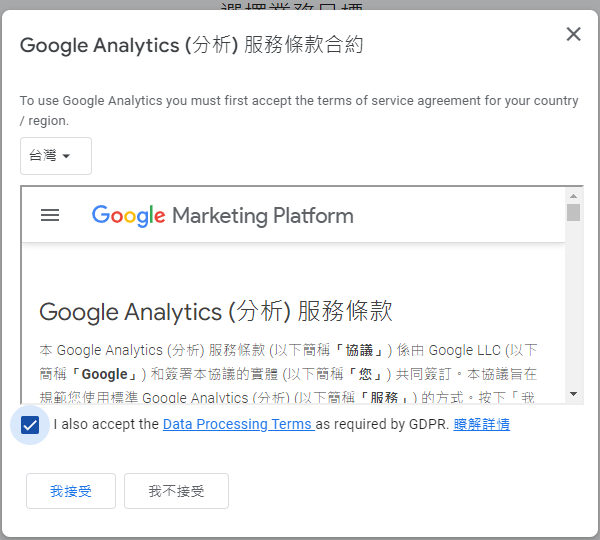Click the scrollbar down arrow in terms frame
The height and width of the screenshot is (540, 600).
click(573, 394)
